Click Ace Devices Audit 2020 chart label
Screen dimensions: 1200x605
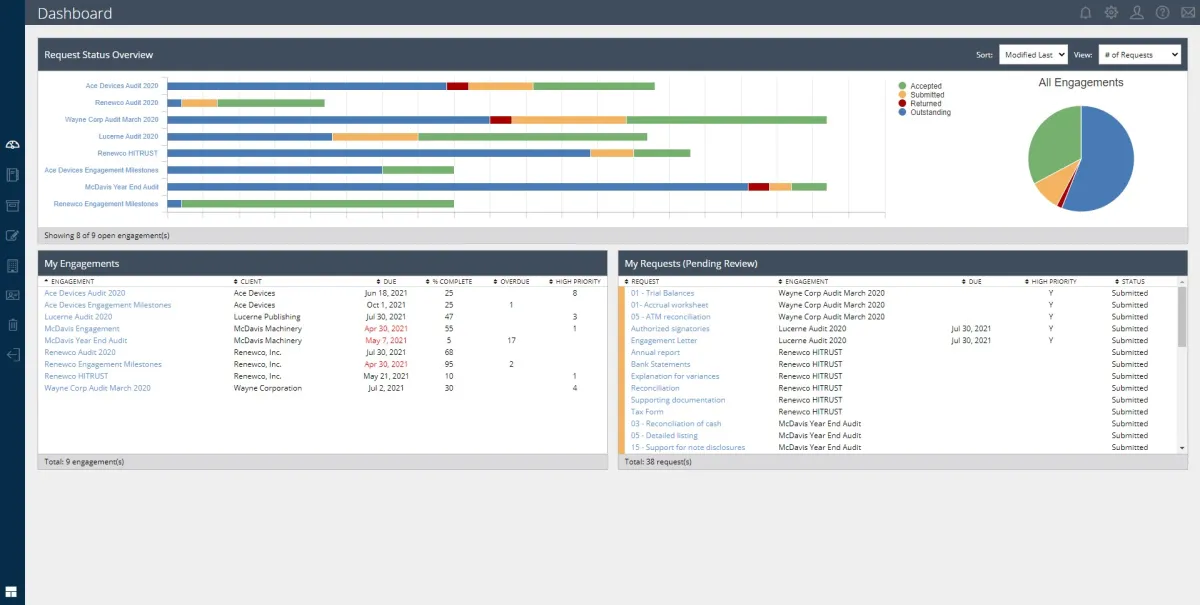click(122, 86)
